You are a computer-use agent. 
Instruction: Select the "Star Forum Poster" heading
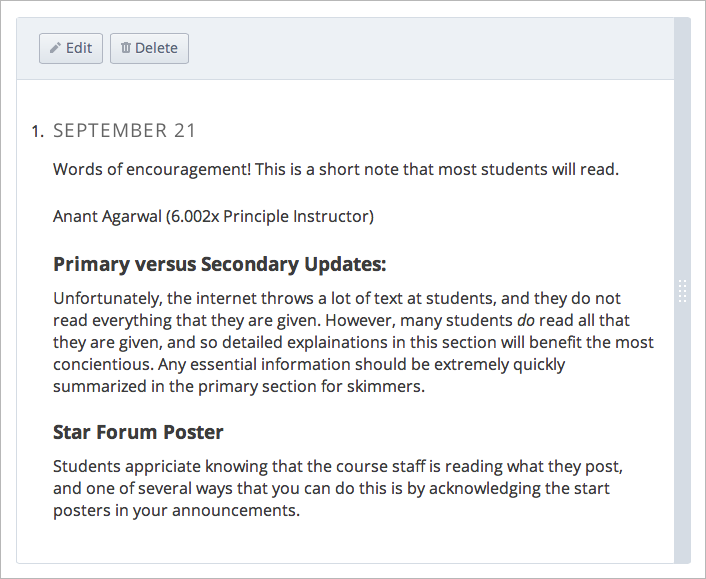coord(138,432)
